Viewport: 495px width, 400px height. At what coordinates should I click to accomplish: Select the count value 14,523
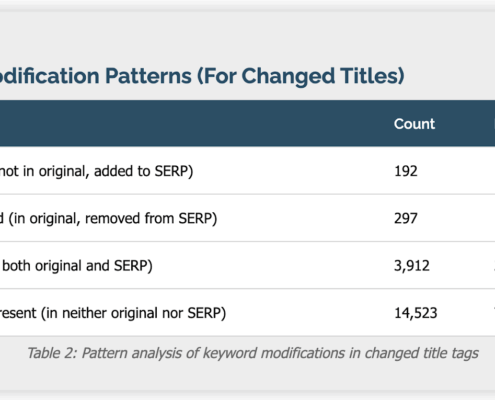[x=416, y=313]
